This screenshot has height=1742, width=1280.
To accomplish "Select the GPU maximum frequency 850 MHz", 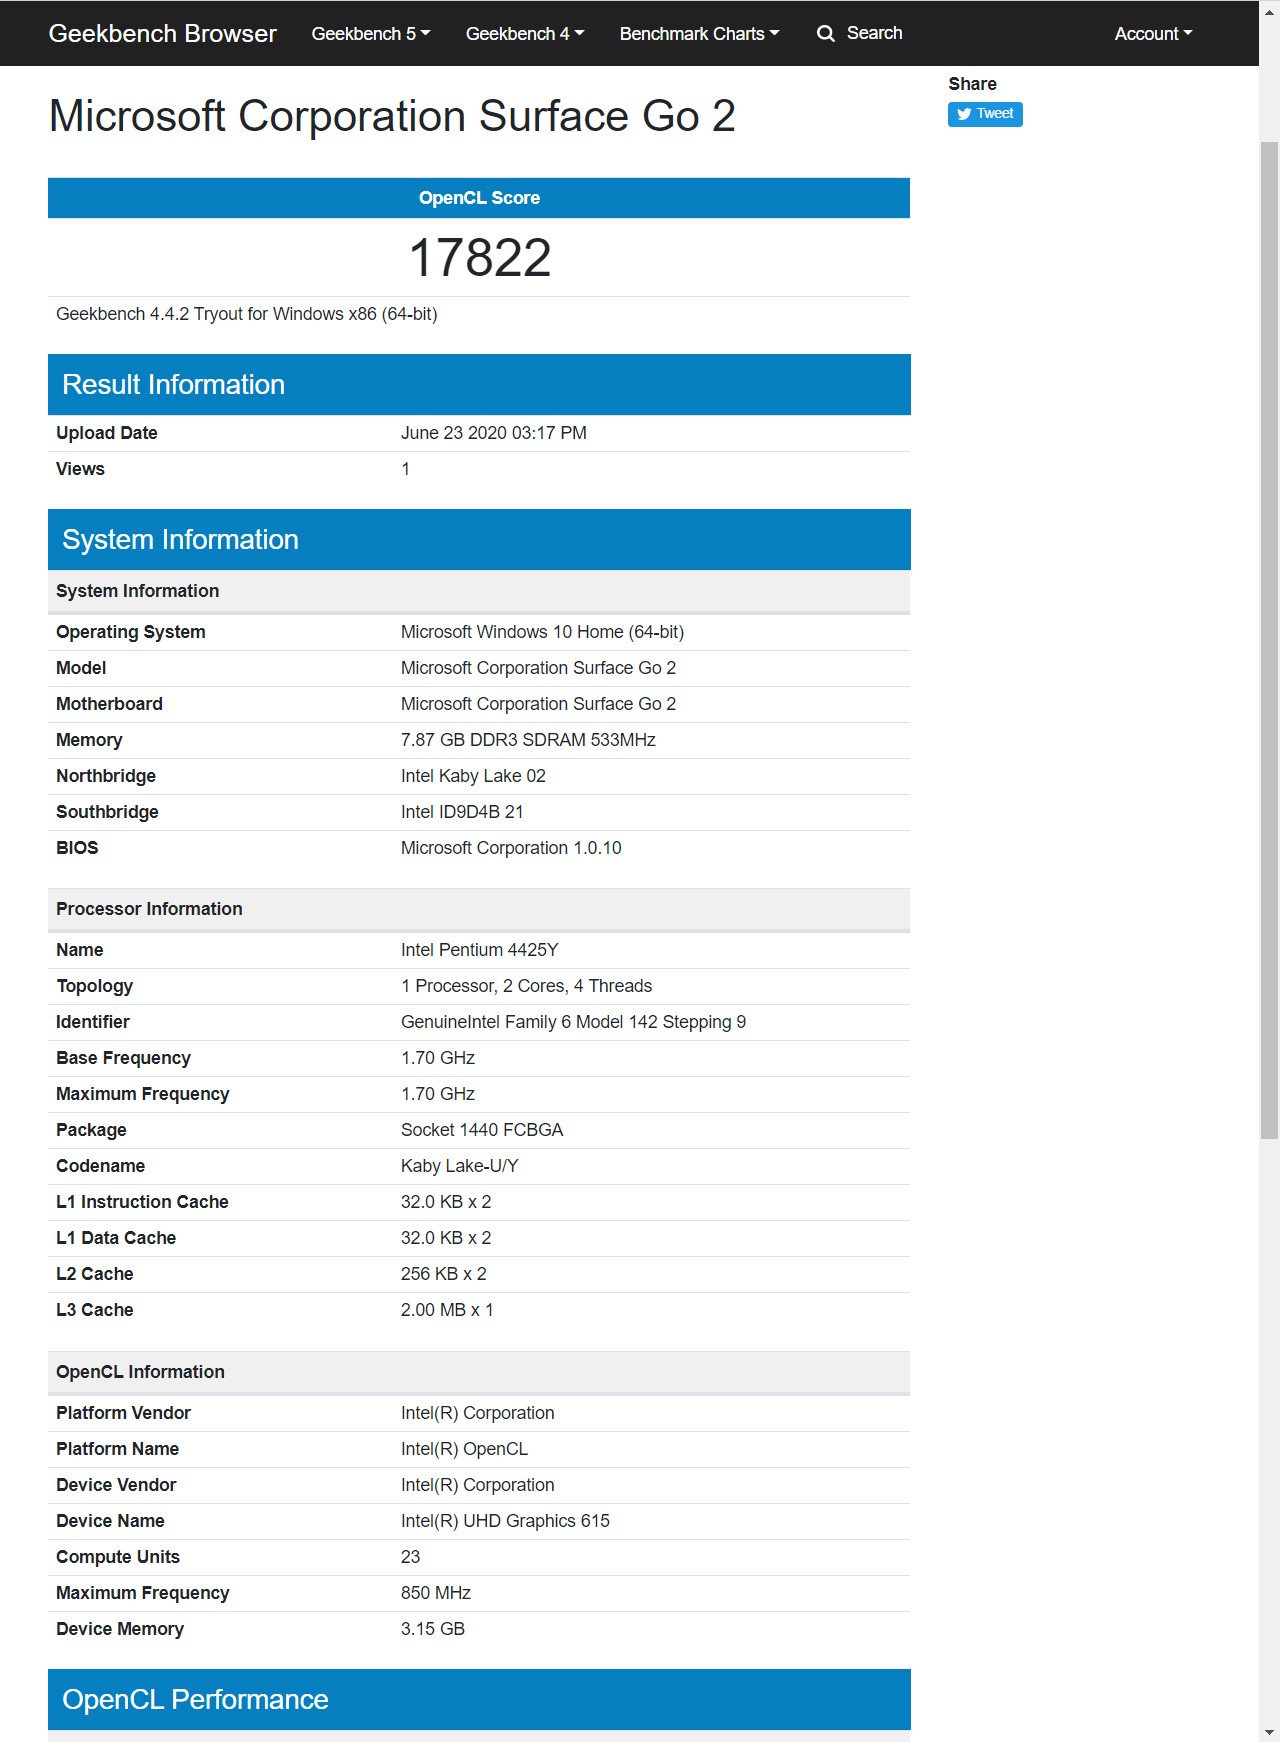I will point(436,1593).
